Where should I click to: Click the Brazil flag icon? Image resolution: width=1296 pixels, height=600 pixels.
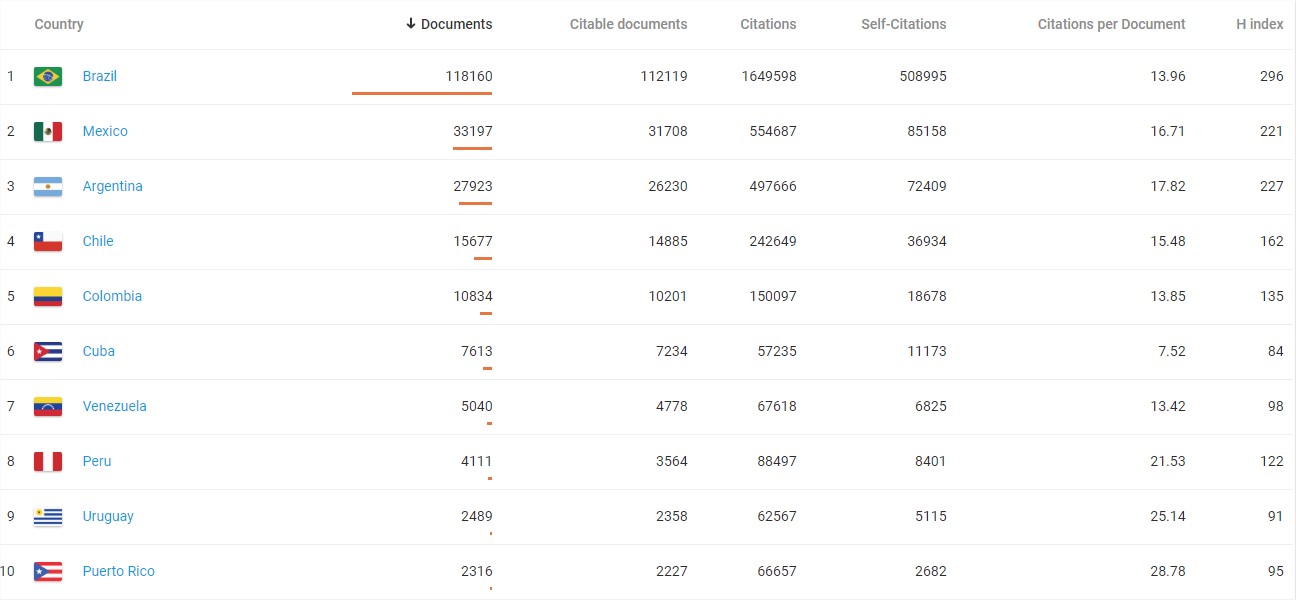point(48,77)
